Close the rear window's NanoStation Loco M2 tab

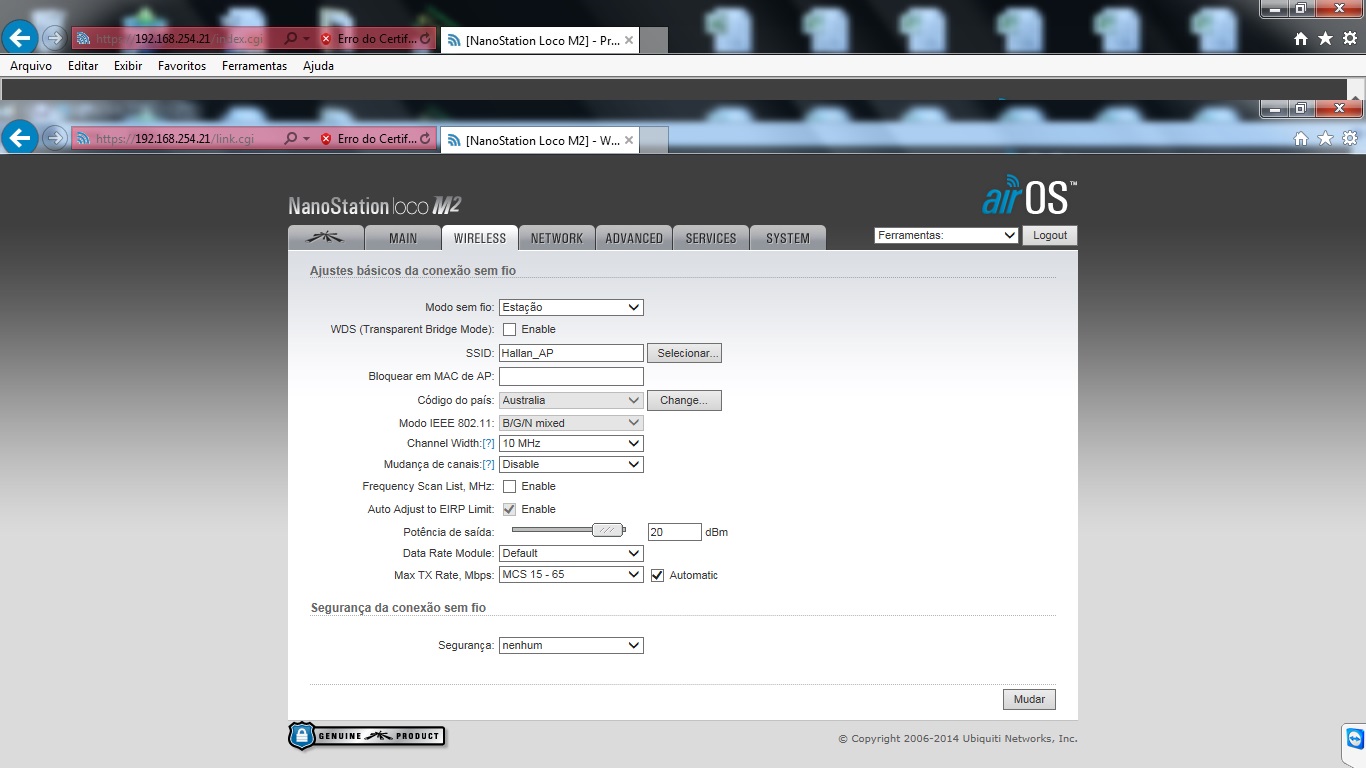point(629,40)
